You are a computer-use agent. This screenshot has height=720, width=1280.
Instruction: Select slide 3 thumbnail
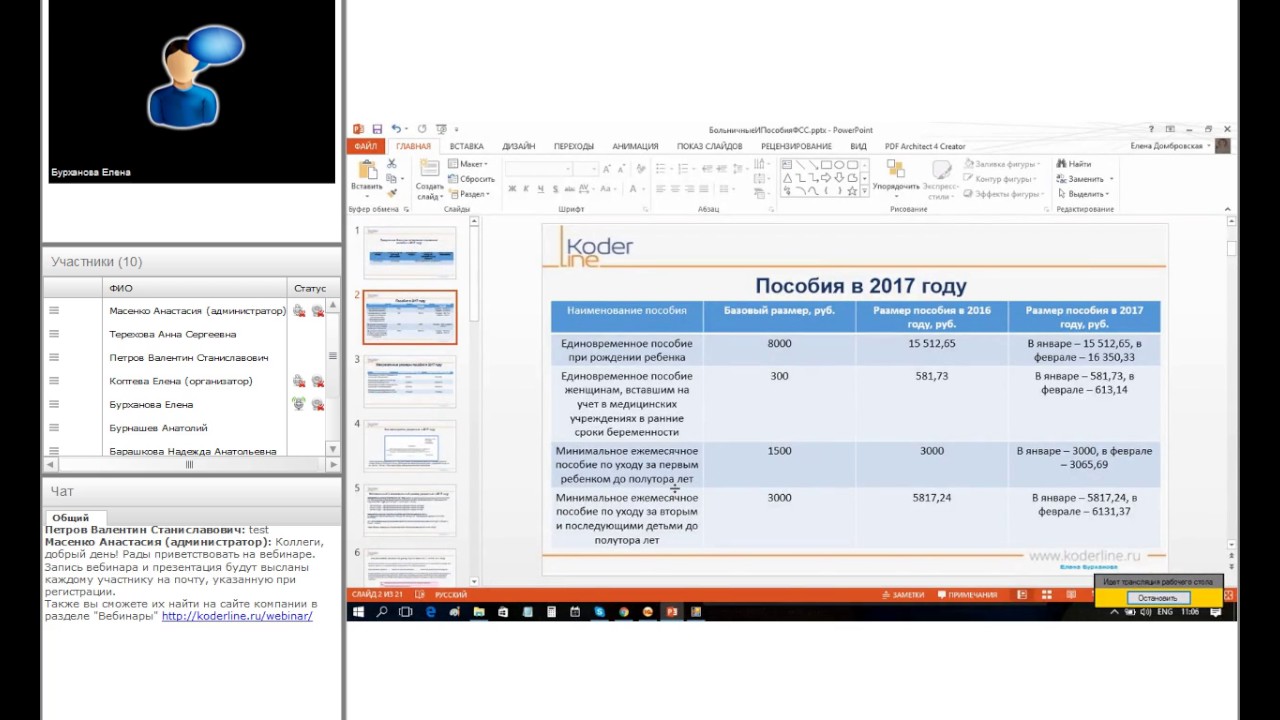pos(410,381)
